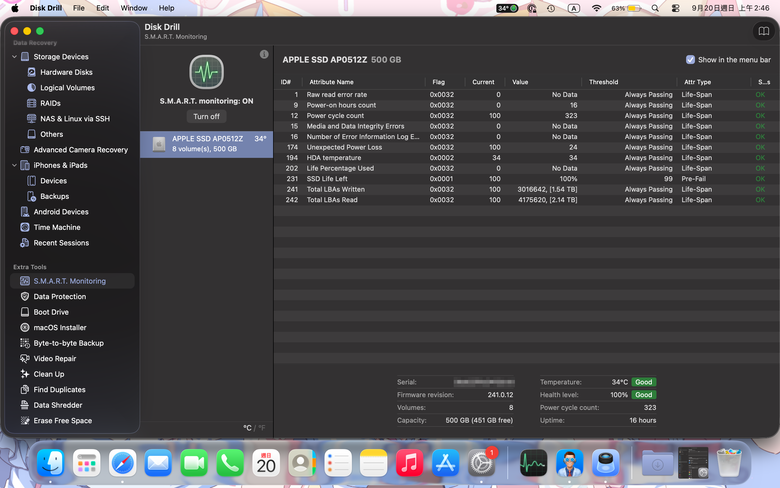Turn off S.M.A.R.T. monitoring
This screenshot has width=780, height=488.
click(x=206, y=116)
